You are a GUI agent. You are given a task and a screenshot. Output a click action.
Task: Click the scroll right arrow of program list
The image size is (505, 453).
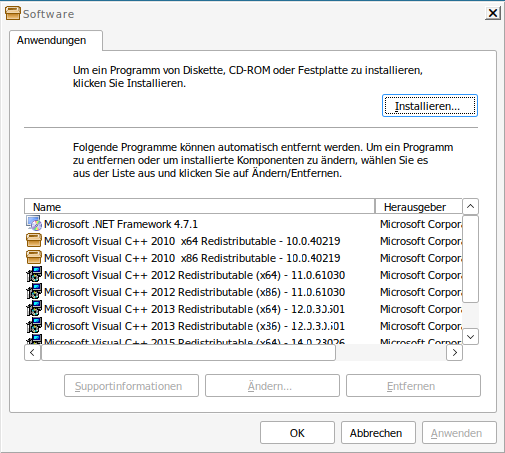(x=454, y=352)
